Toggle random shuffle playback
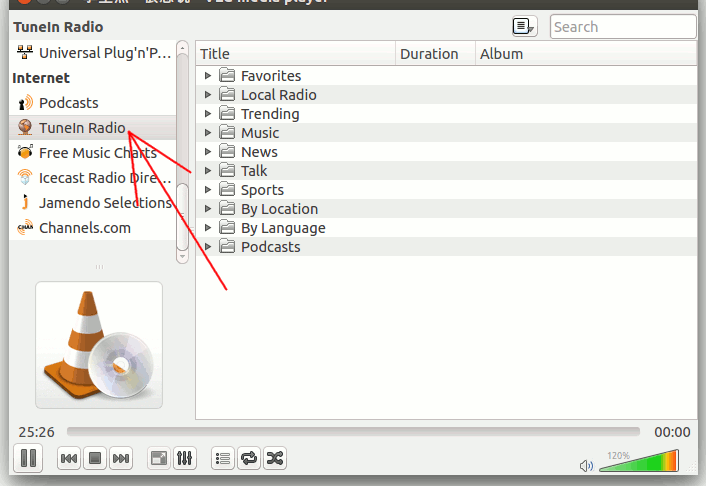This screenshot has width=706, height=486. click(275, 459)
